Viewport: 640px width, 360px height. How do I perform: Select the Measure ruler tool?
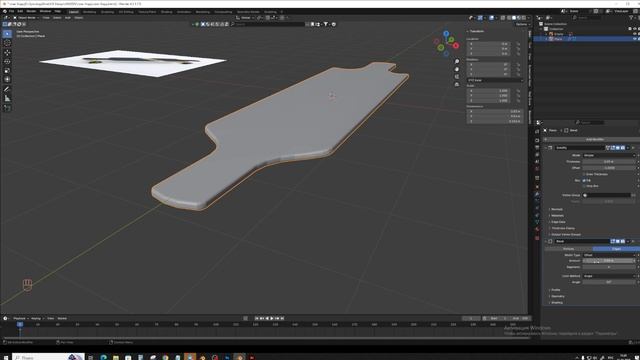tap(7, 98)
